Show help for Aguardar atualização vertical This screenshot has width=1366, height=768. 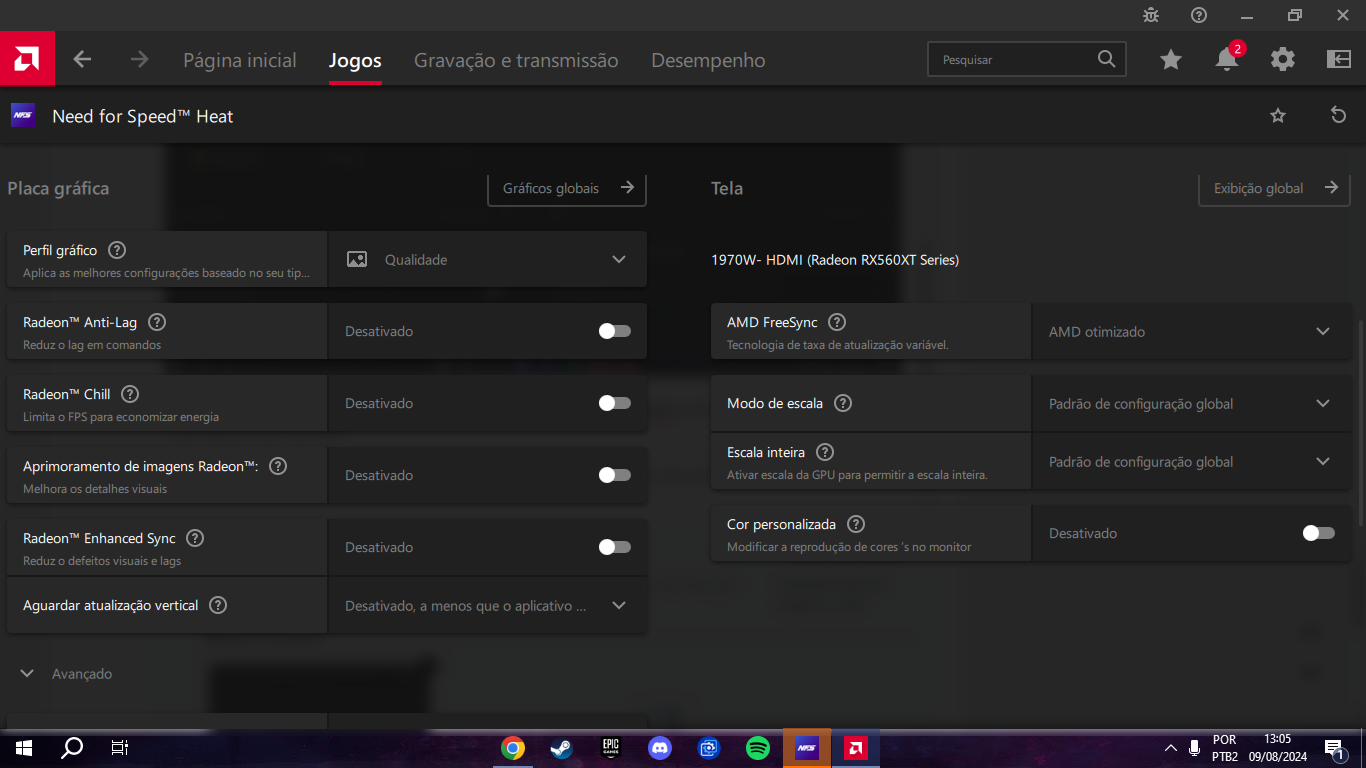[x=218, y=605]
